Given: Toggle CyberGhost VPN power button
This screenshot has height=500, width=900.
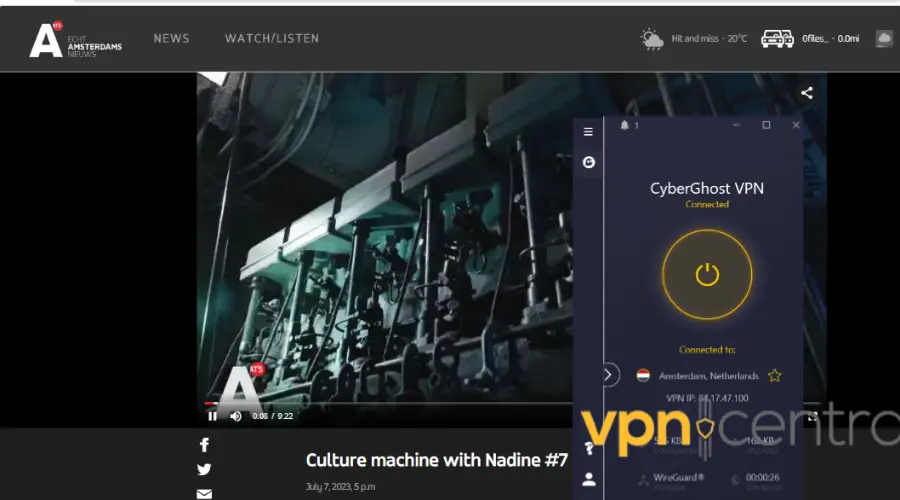Looking at the screenshot, I should (707, 274).
